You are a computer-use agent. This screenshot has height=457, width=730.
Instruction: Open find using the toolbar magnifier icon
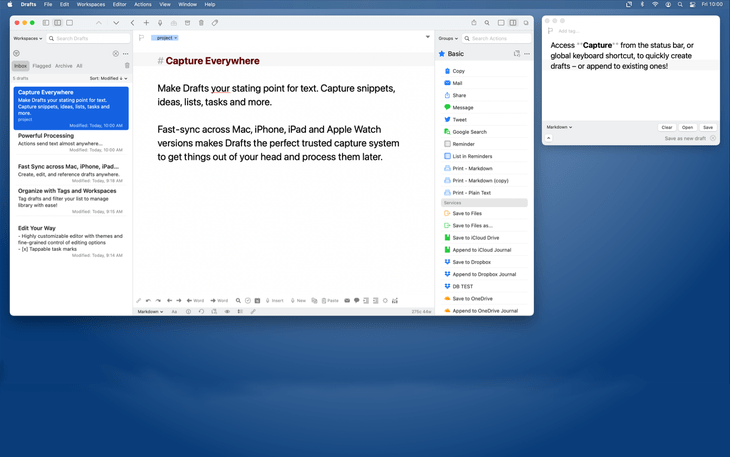click(x=487, y=23)
